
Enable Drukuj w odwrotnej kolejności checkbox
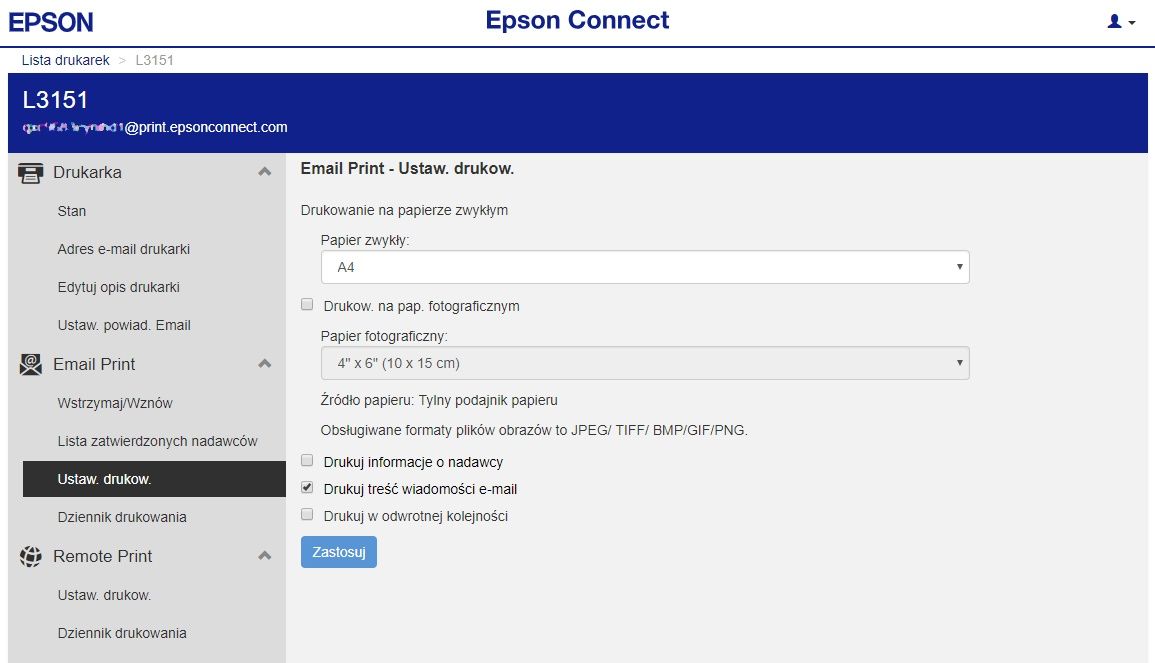pos(307,514)
